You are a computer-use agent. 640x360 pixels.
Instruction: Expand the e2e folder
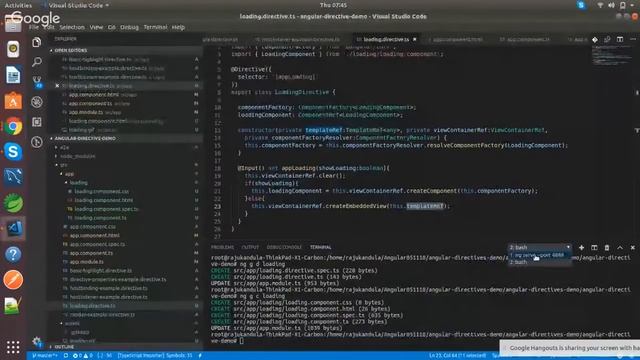[64, 147]
